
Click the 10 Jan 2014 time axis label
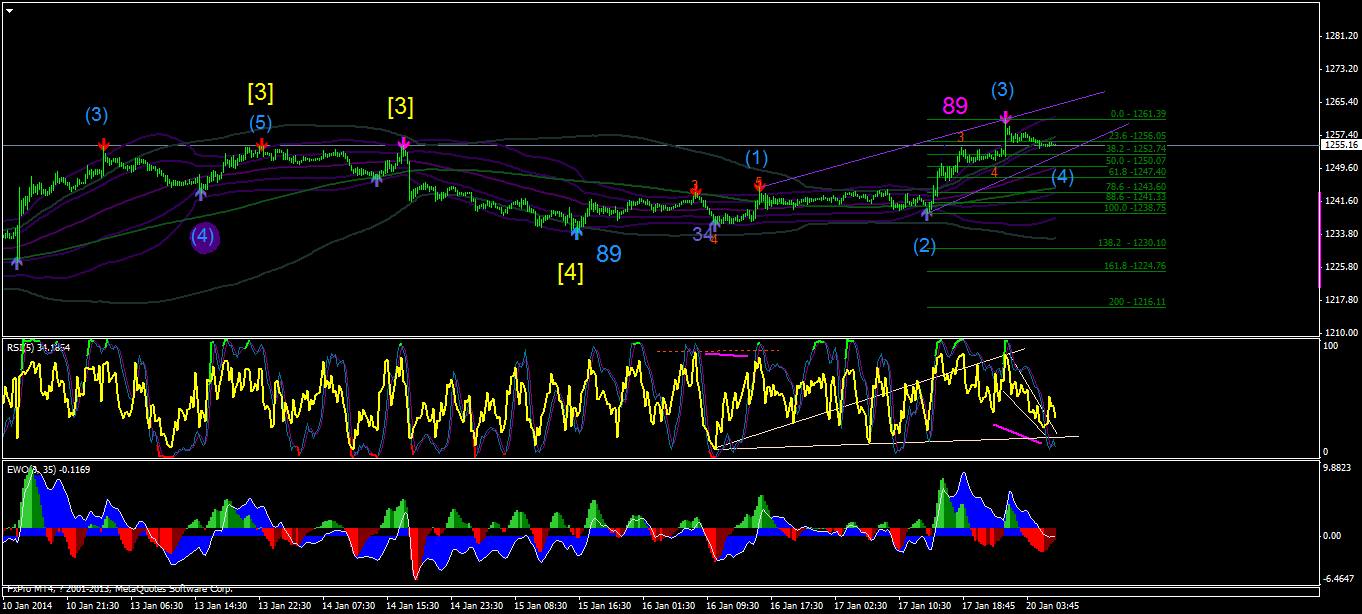pyautogui.click(x=27, y=606)
